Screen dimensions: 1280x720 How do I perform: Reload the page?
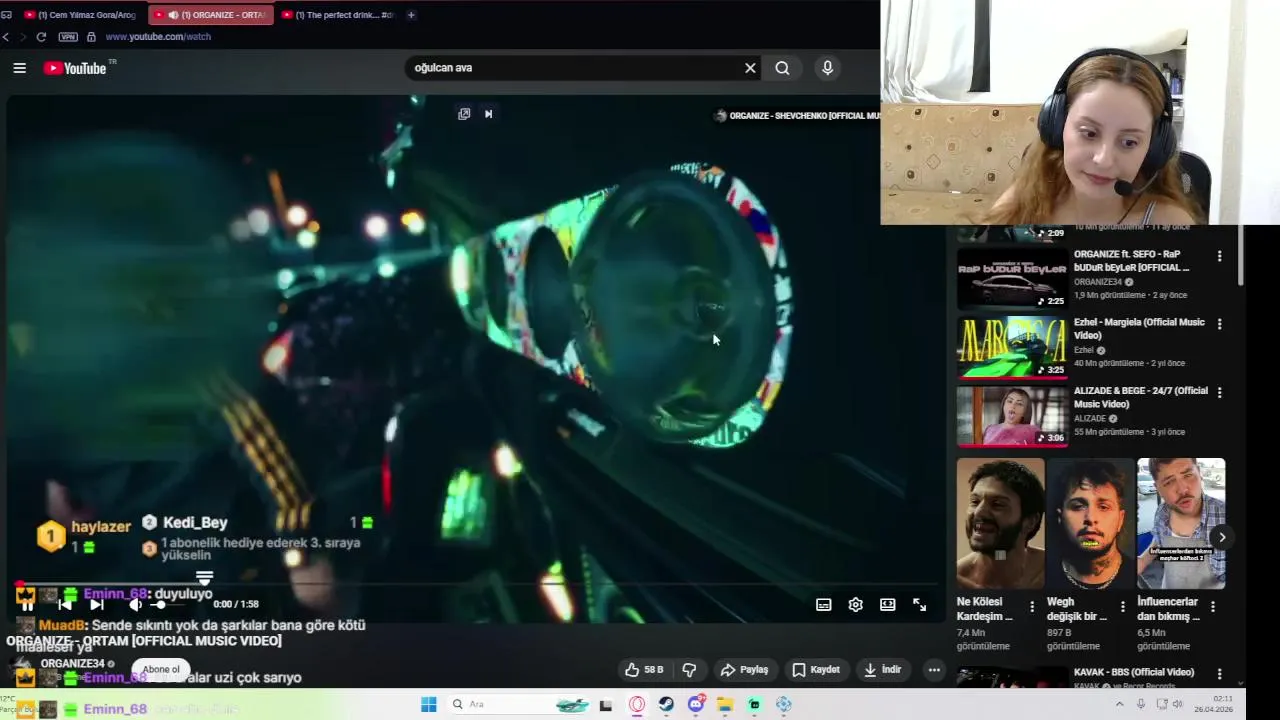tap(41, 37)
